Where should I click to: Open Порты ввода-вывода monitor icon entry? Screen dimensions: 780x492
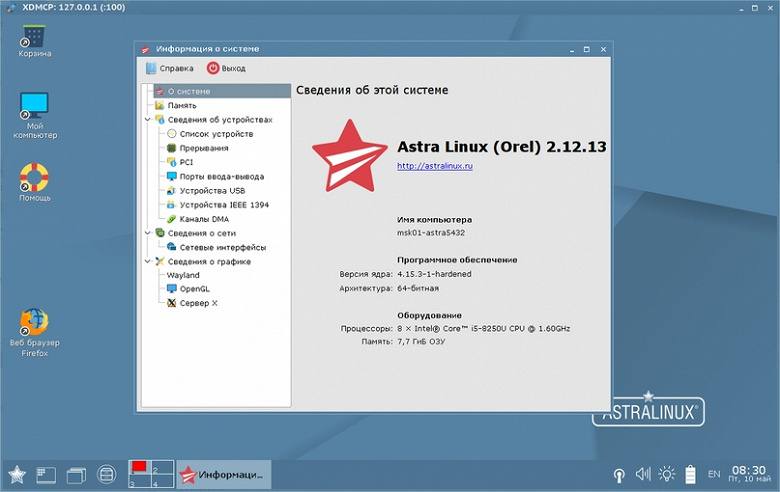click(172, 176)
